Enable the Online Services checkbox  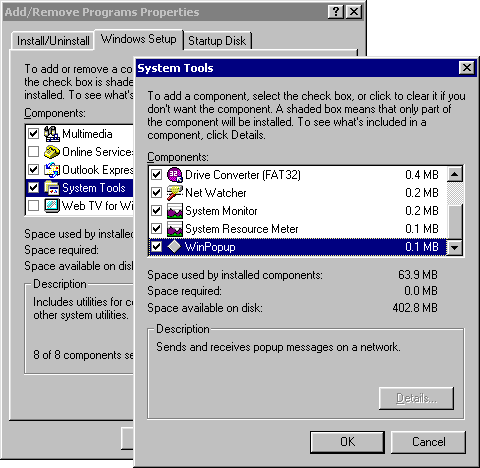tap(33, 152)
